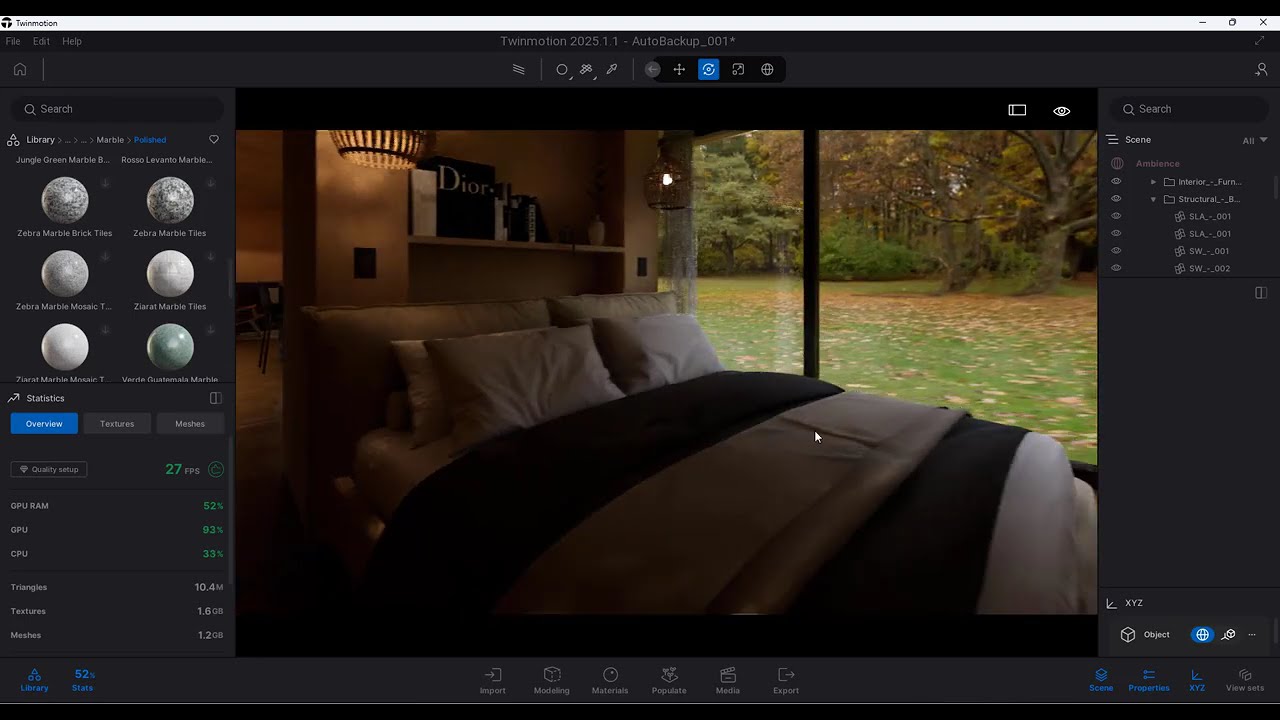Viewport: 1280px width, 720px height.
Task: Go to the Home screen icon
Action: click(x=20, y=69)
